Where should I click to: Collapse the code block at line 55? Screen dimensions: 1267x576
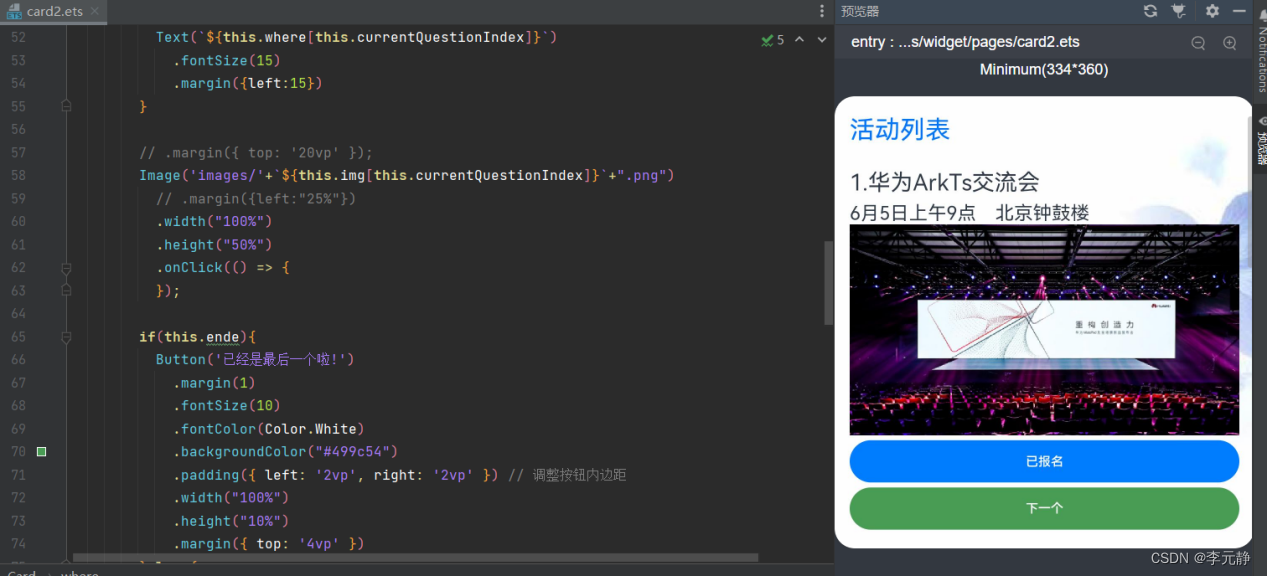click(66, 106)
